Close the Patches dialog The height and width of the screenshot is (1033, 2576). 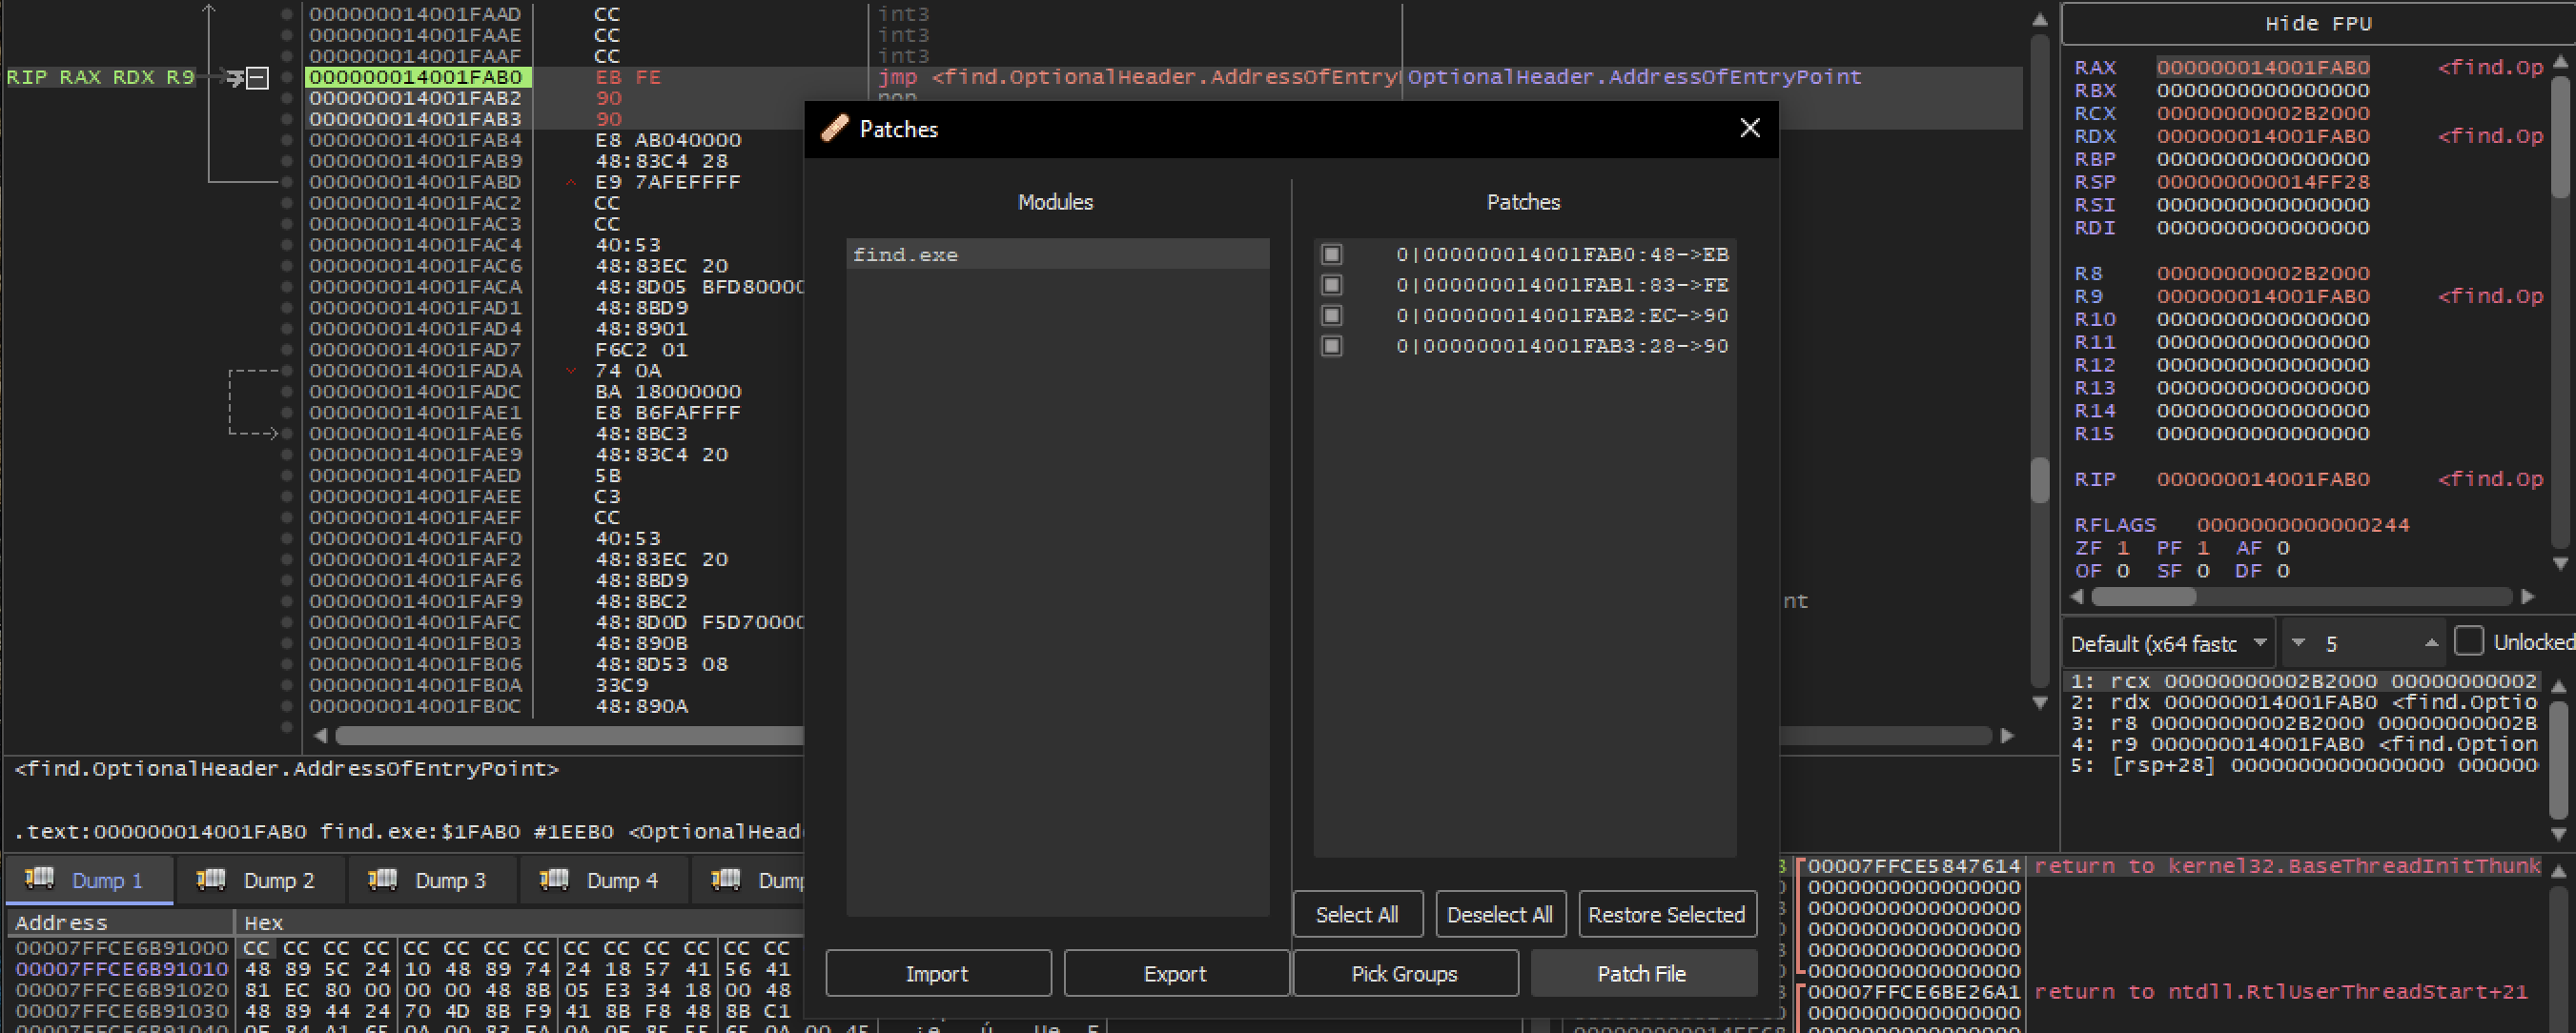pos(1749,128)
